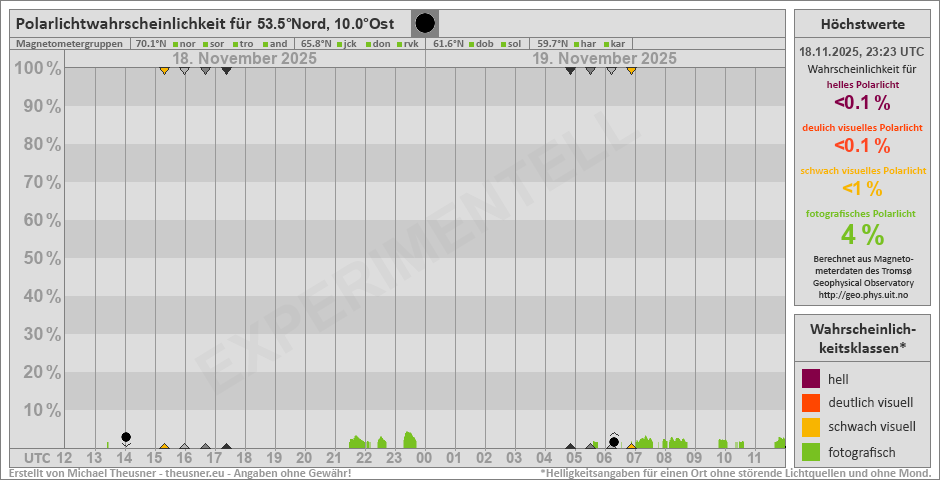This screenshot has height=480, width=940.
Task: Click the 4 % fotografisches Polarlicht value
Action: pos(862,235)
